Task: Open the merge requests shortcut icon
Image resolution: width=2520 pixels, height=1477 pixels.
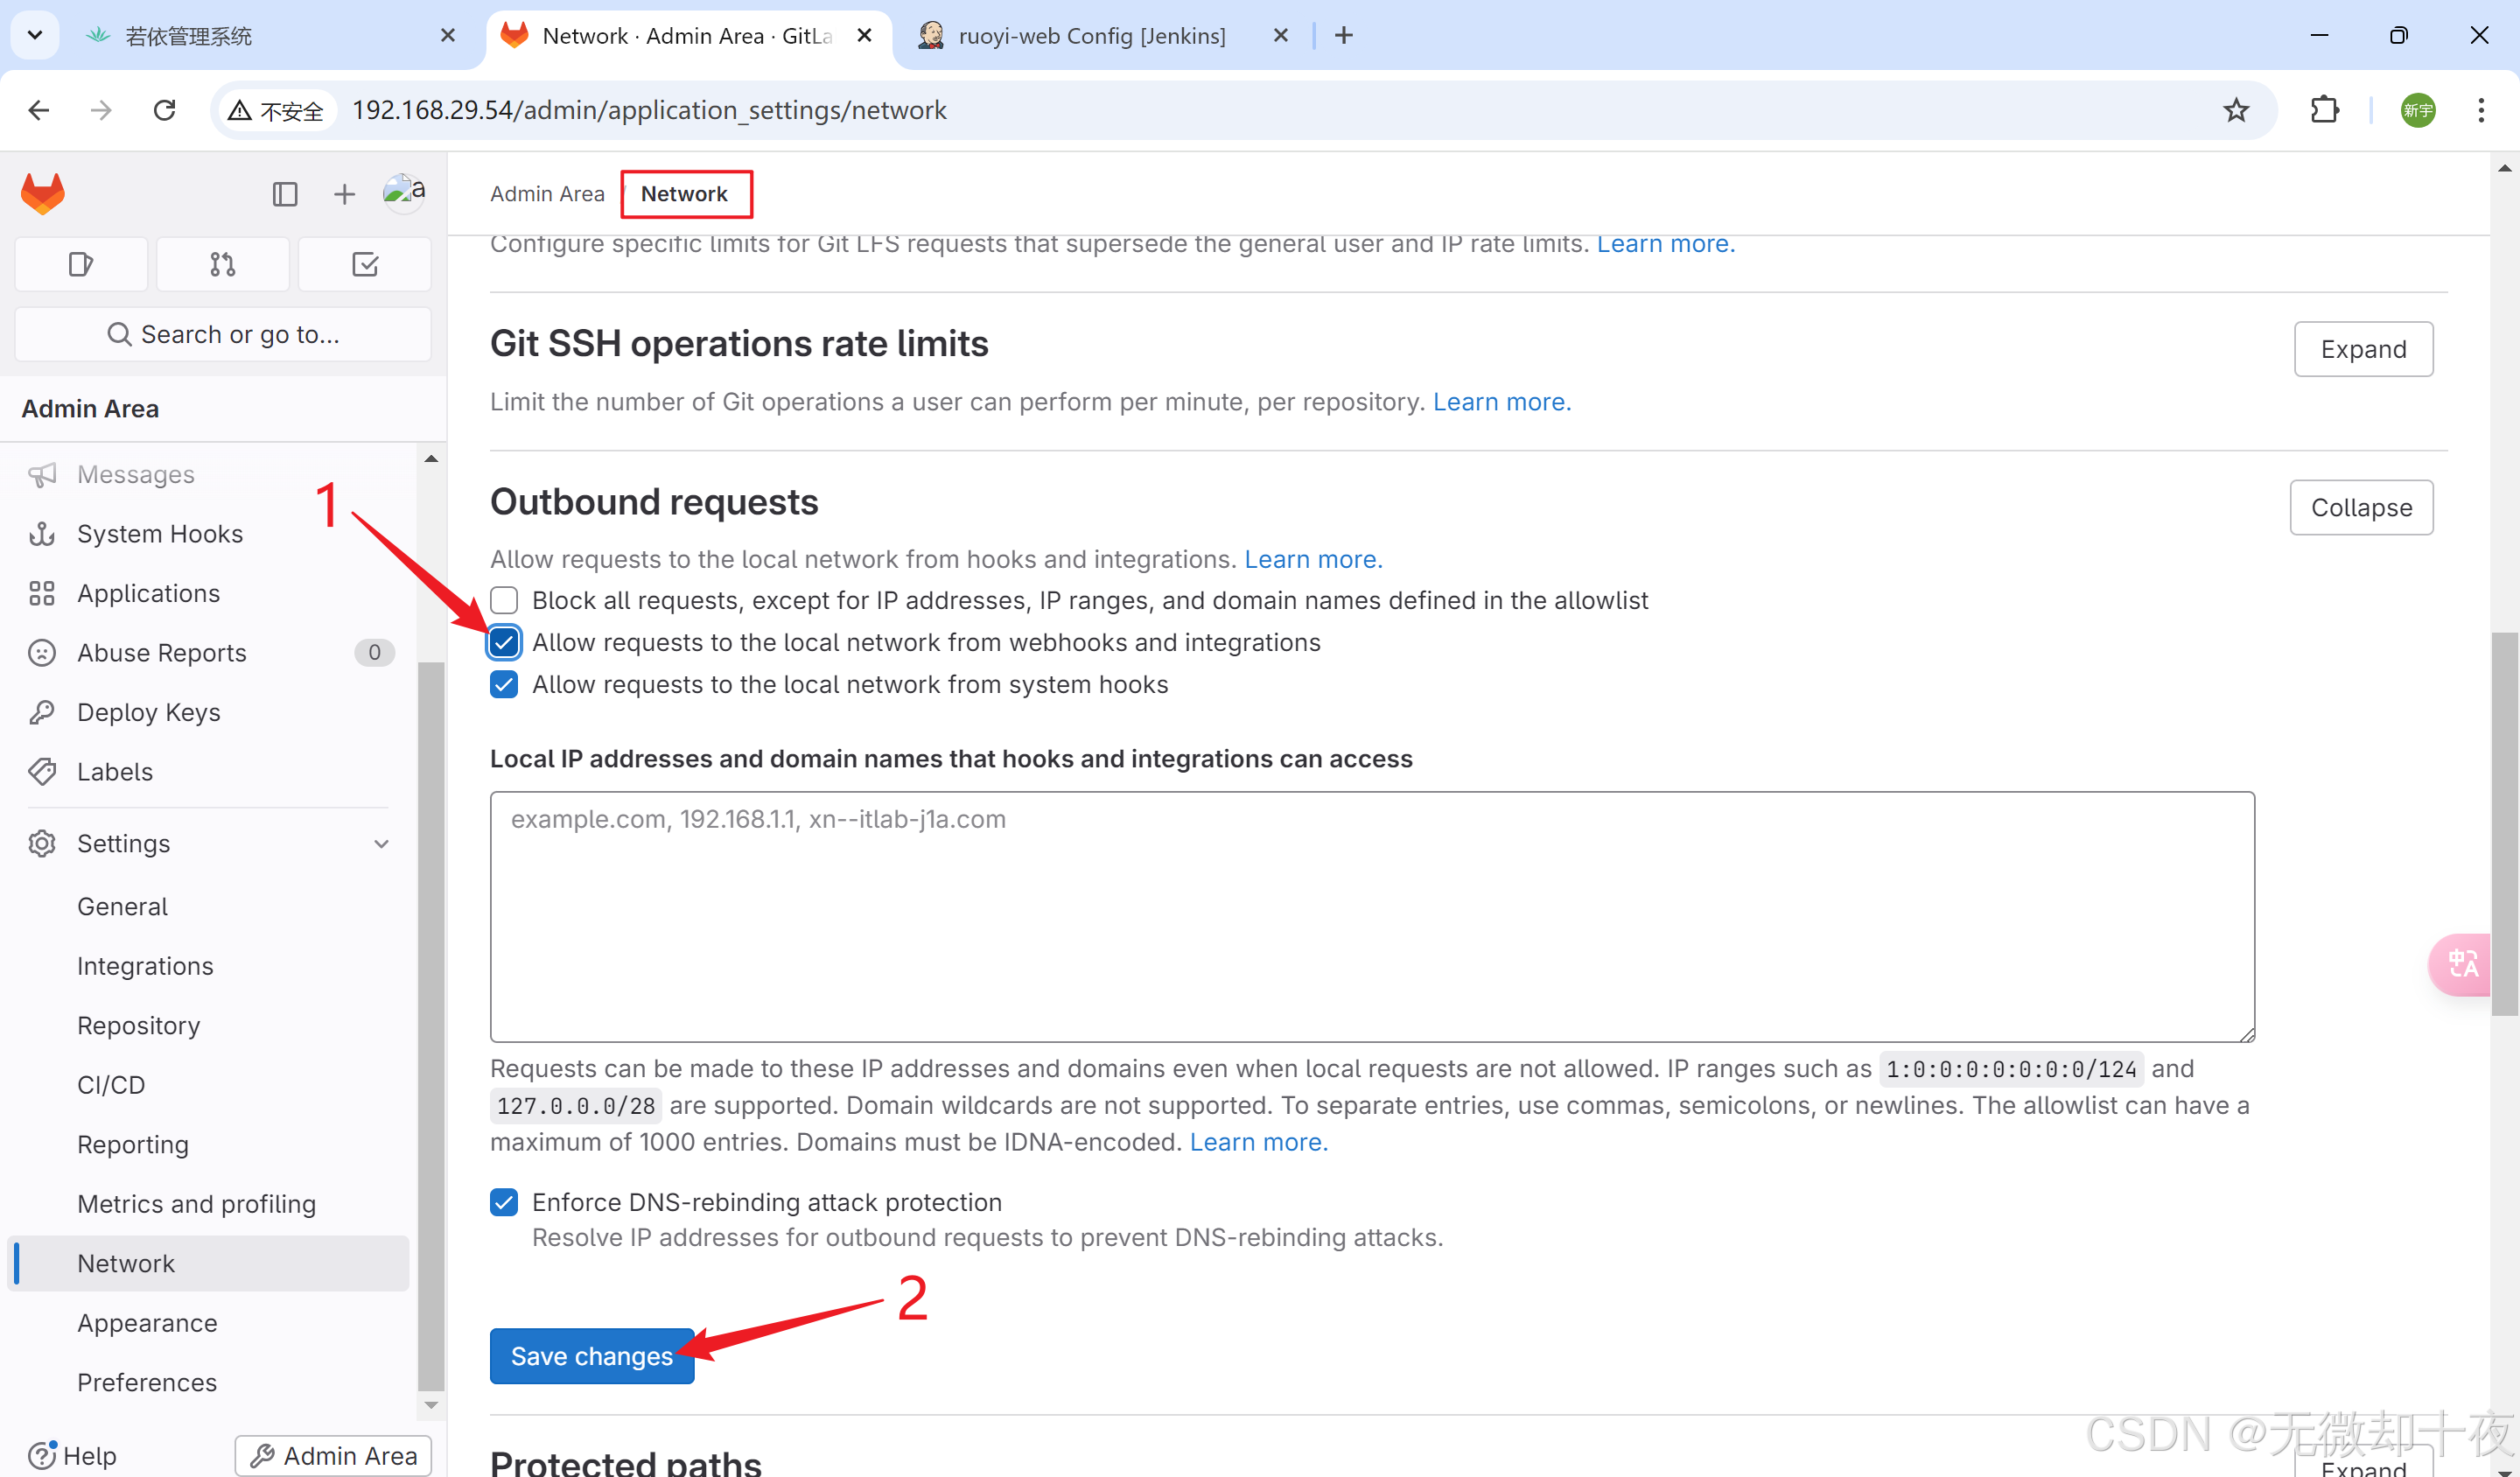Action: pyautogui.click(x=223, y=265)
